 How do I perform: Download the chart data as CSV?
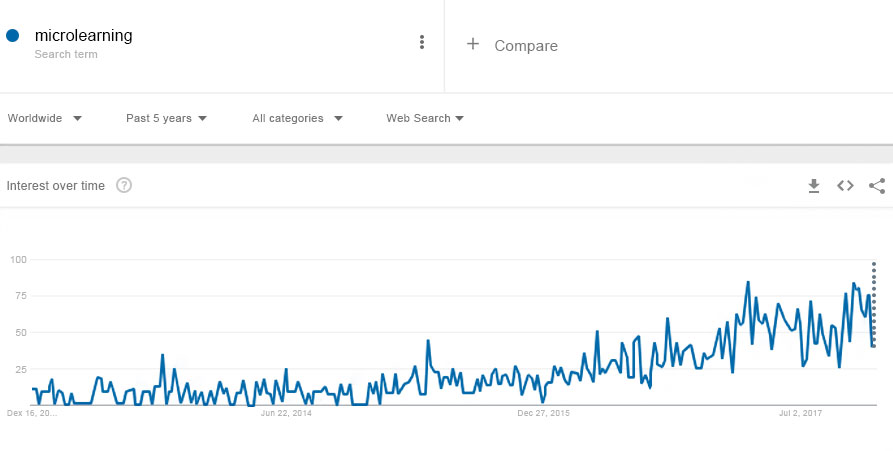[814, 185]
